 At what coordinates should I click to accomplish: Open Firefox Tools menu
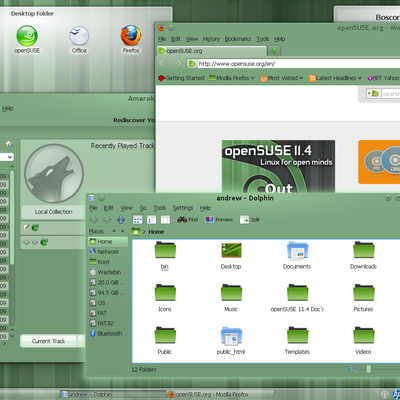click(263, 39)
